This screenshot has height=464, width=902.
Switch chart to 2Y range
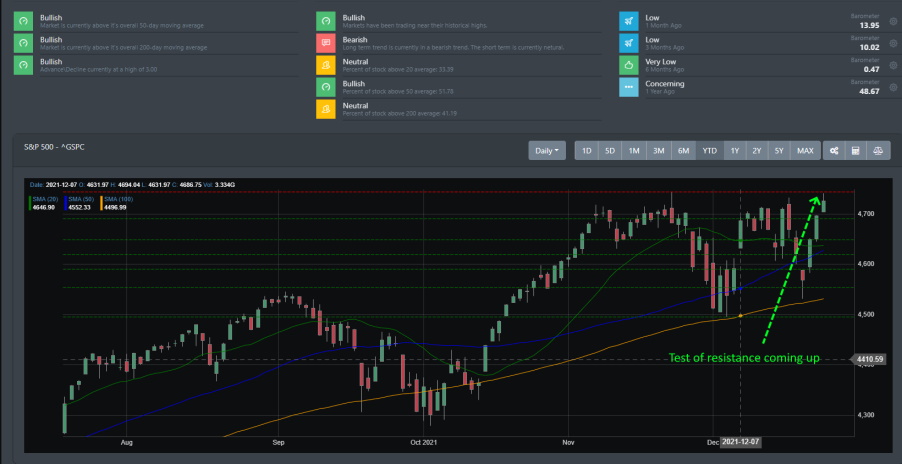(x=756, y=151)
